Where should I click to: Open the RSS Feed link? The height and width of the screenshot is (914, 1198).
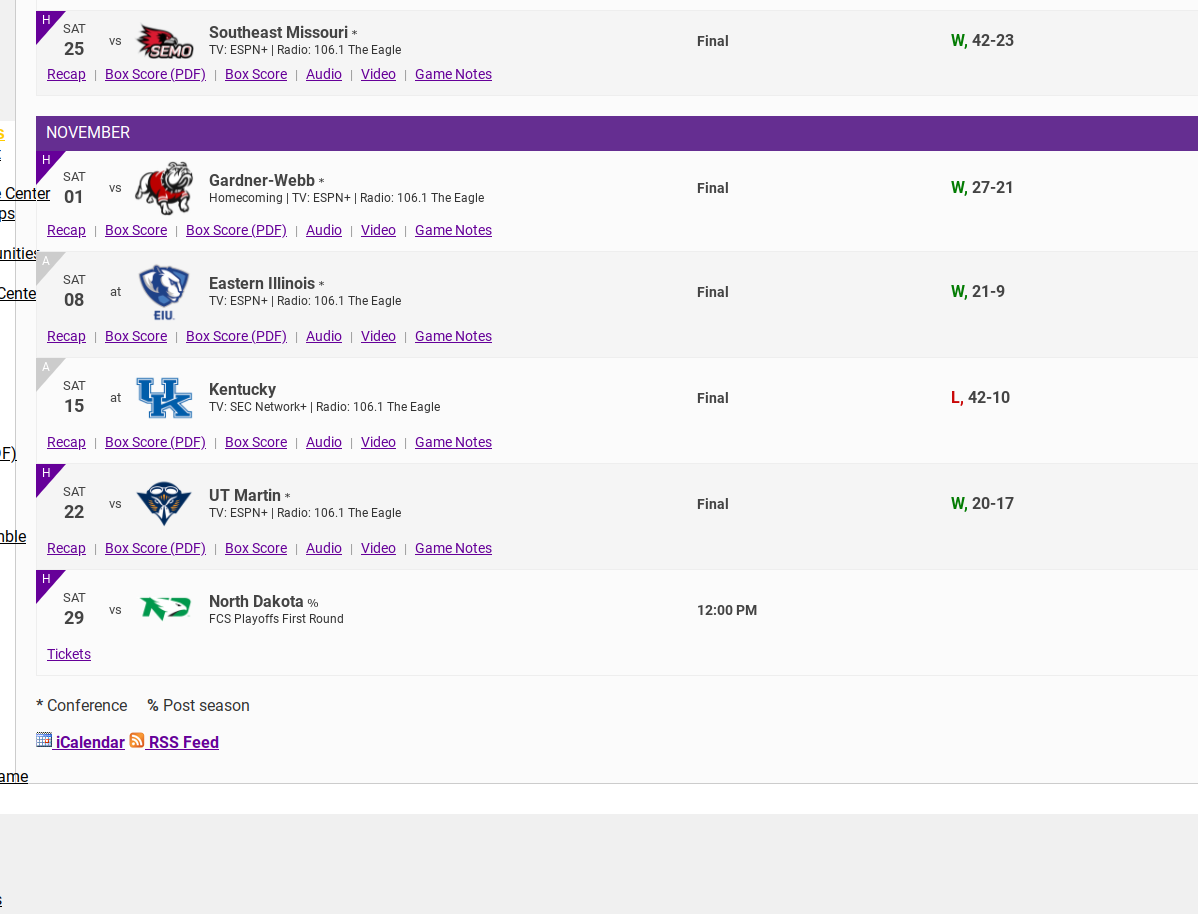point(184,742)
